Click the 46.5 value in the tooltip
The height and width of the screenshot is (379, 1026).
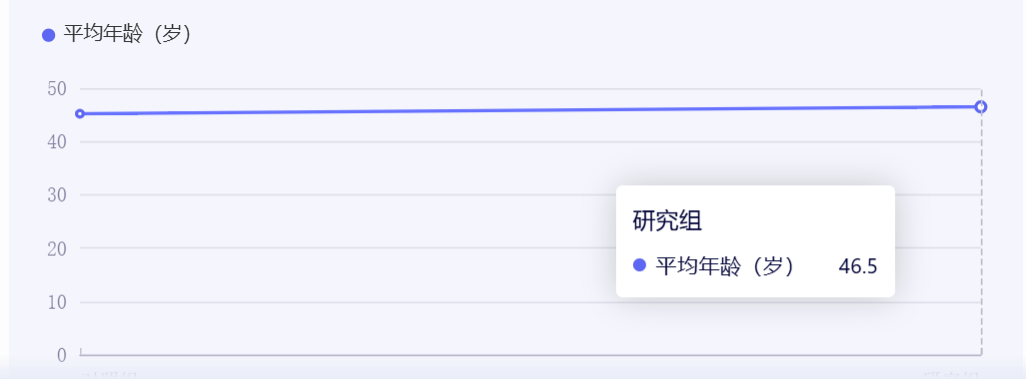858,266
